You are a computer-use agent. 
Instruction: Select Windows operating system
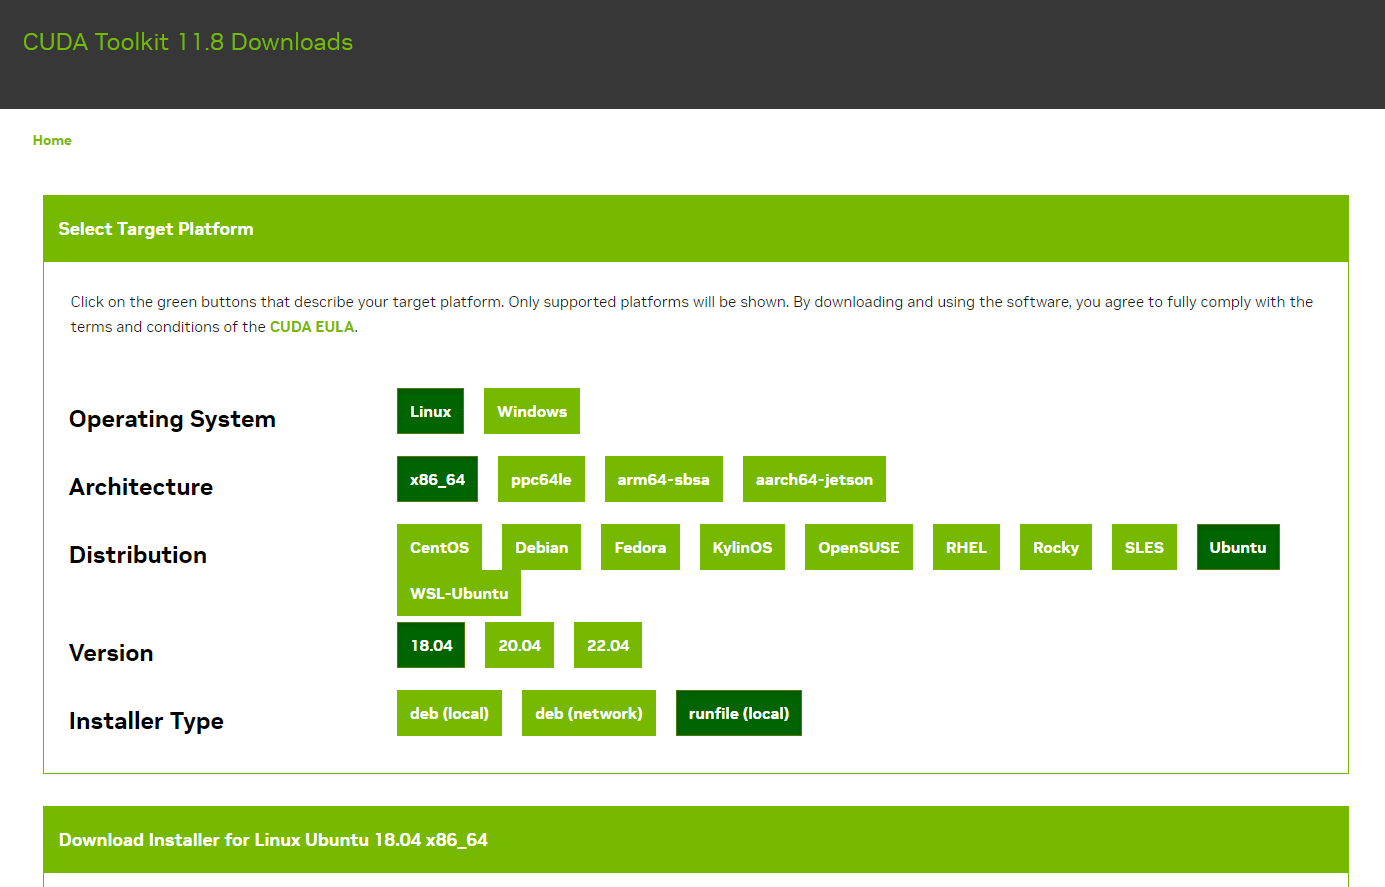pos(532,411)
